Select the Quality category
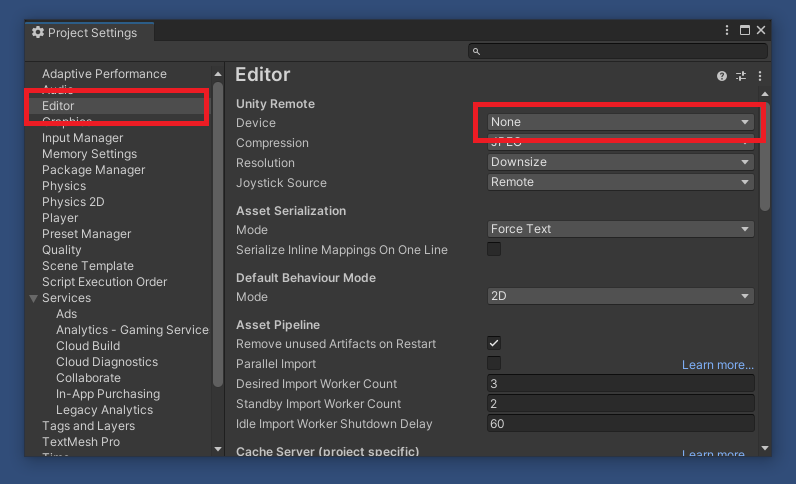This screenshot has height=484, width=796. click(61, 250)
